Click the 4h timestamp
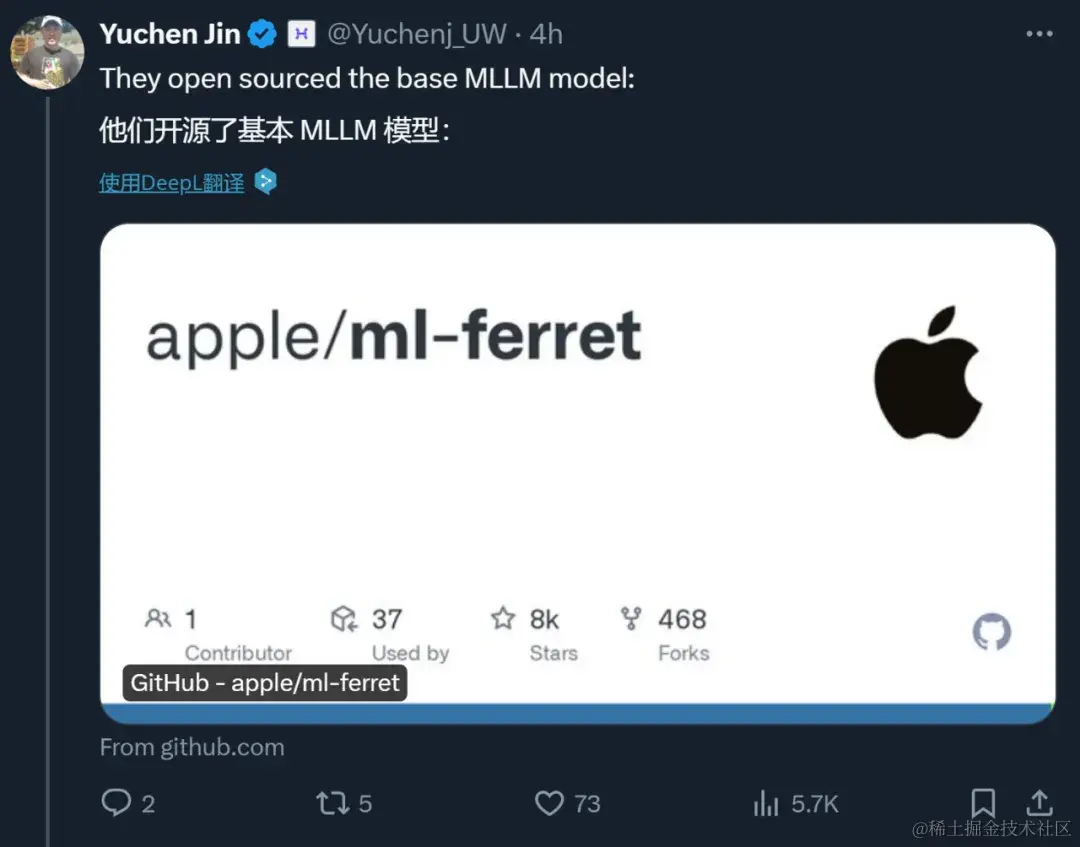 point(546,33)
